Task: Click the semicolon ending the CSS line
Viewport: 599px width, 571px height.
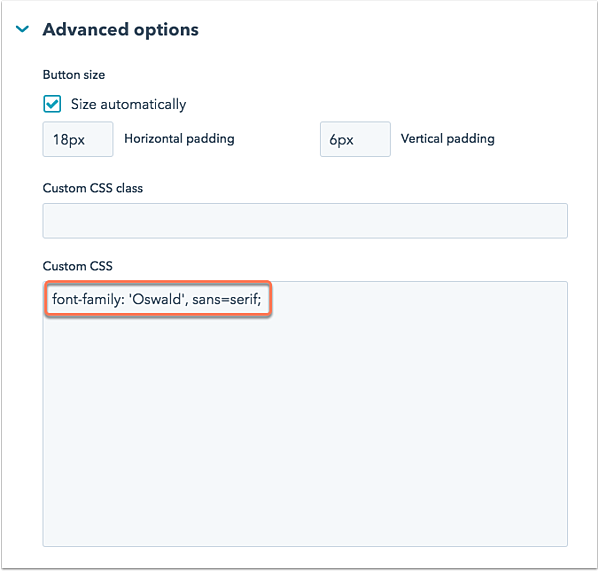Action: point(259,301)
